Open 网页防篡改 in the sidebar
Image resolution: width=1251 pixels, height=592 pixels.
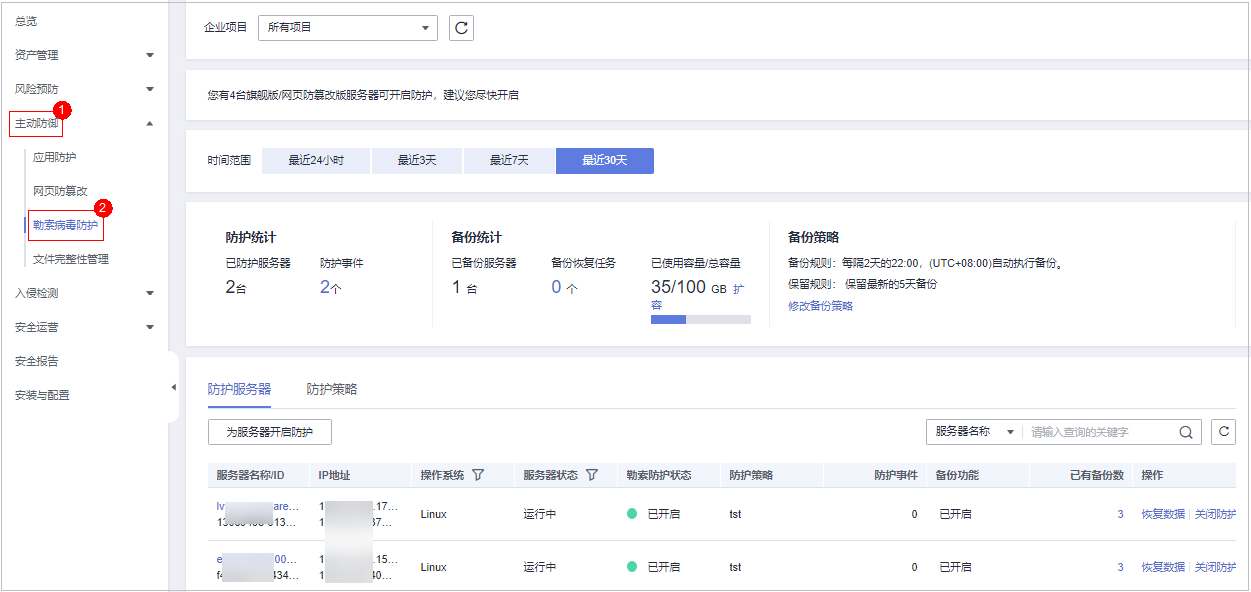click(x=60, y=191)
